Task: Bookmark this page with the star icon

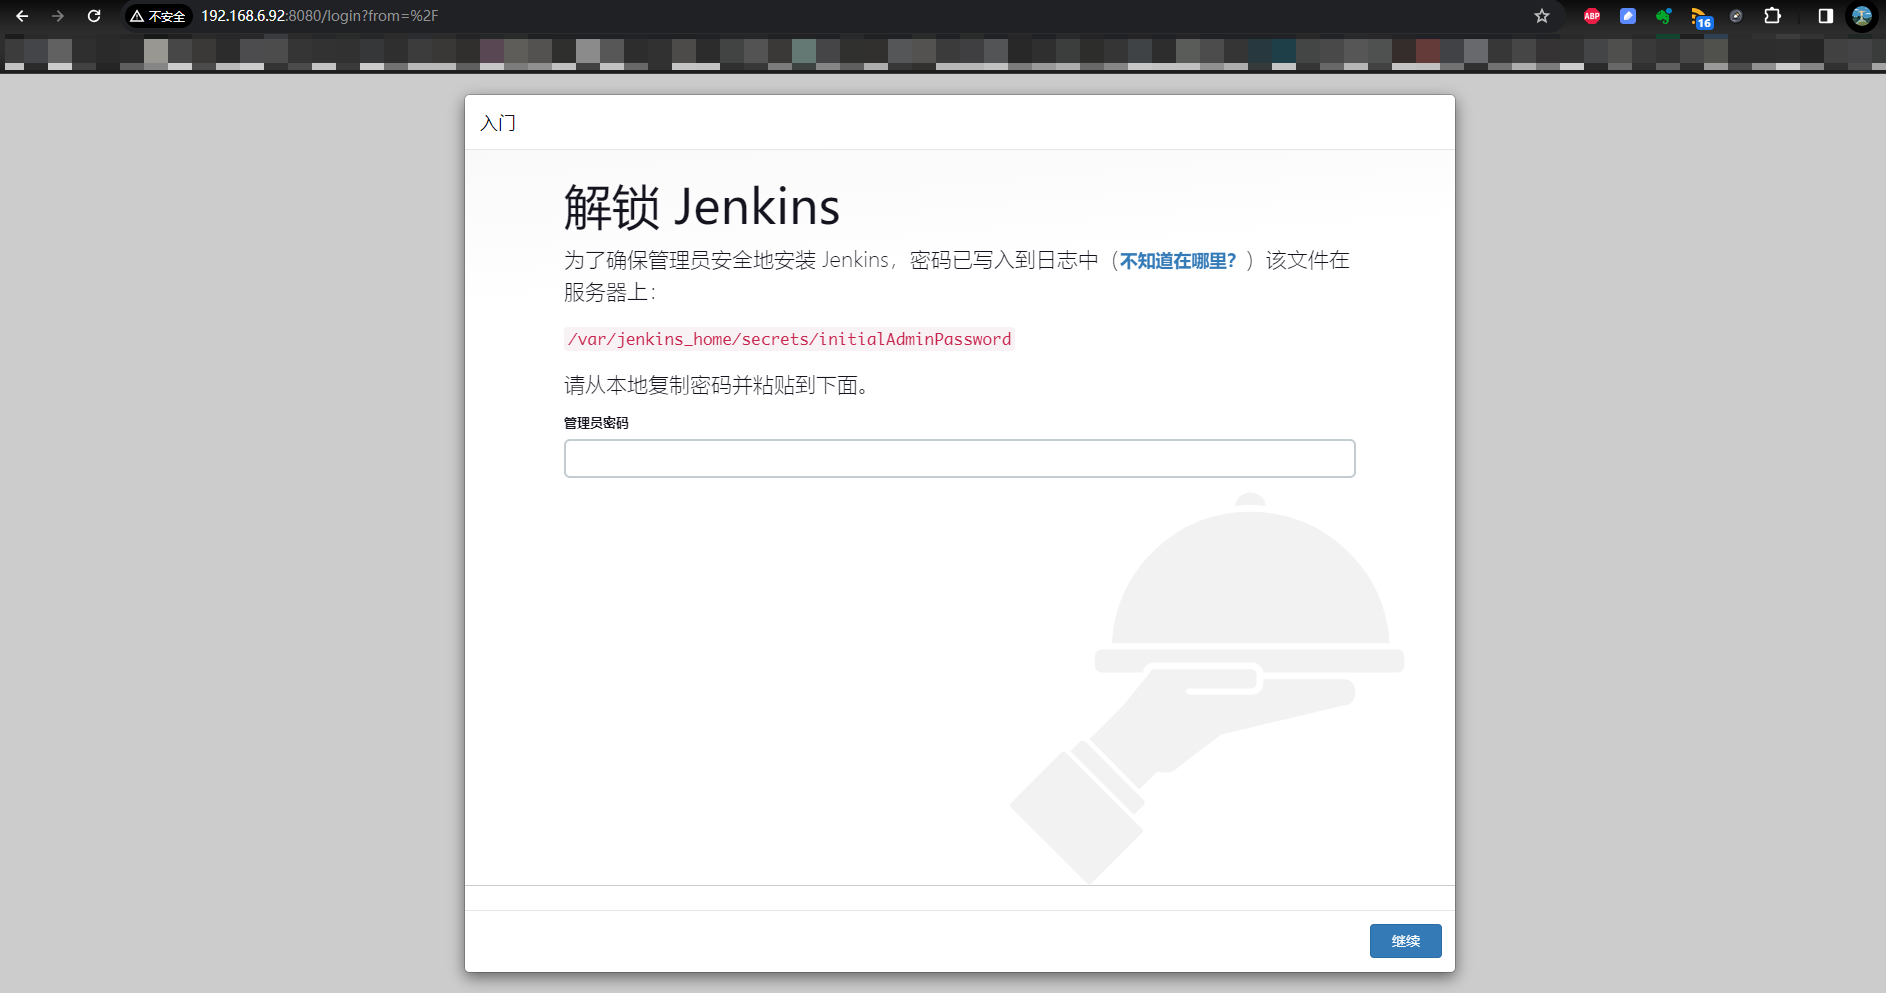Action: coord(1542,16)
